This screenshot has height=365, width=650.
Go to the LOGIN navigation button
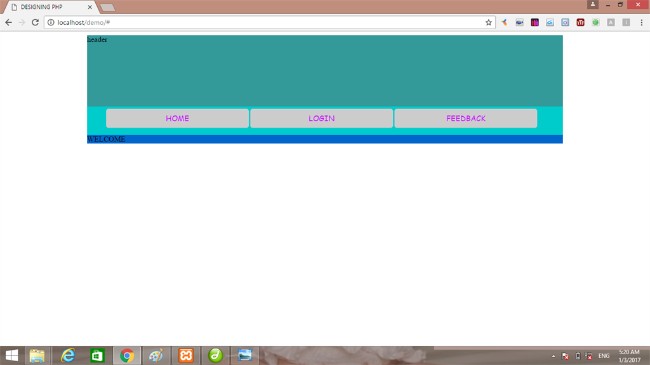[322, 118]
